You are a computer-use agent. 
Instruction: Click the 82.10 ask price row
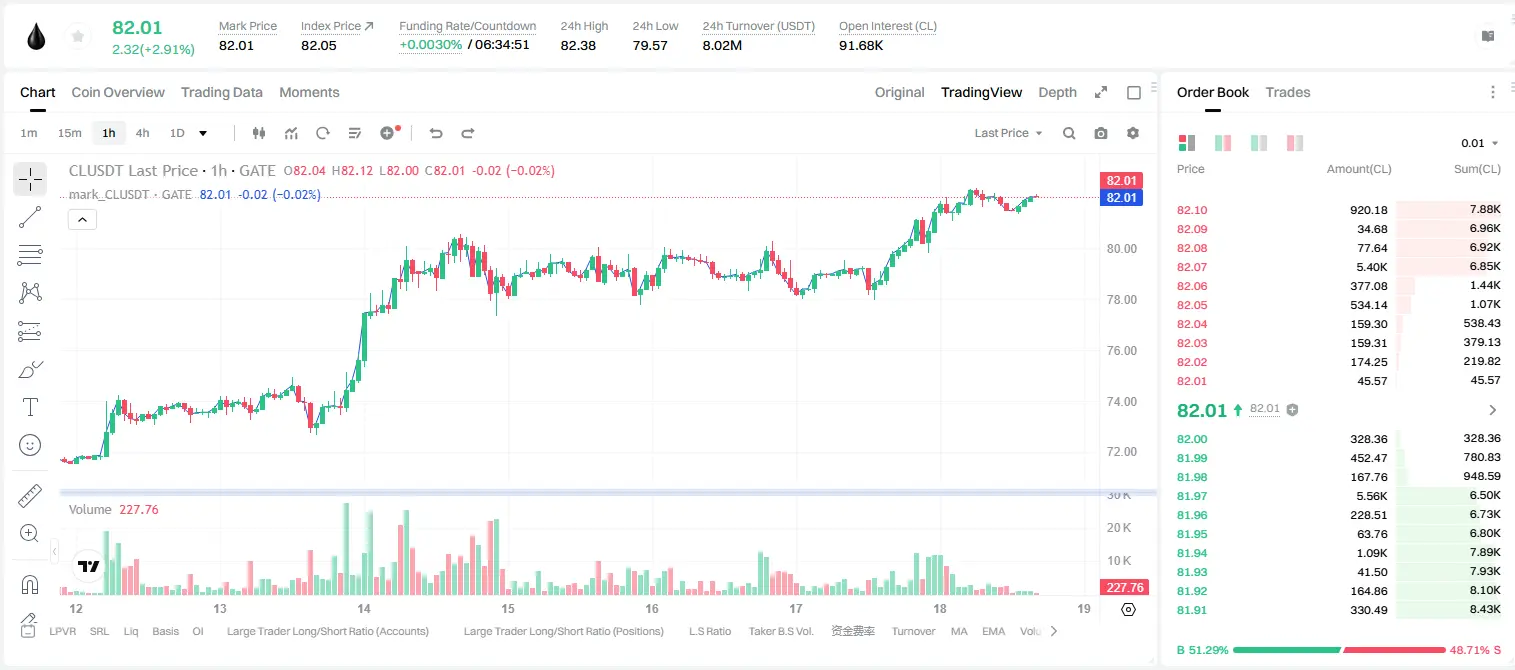(x=1339, y=210)
